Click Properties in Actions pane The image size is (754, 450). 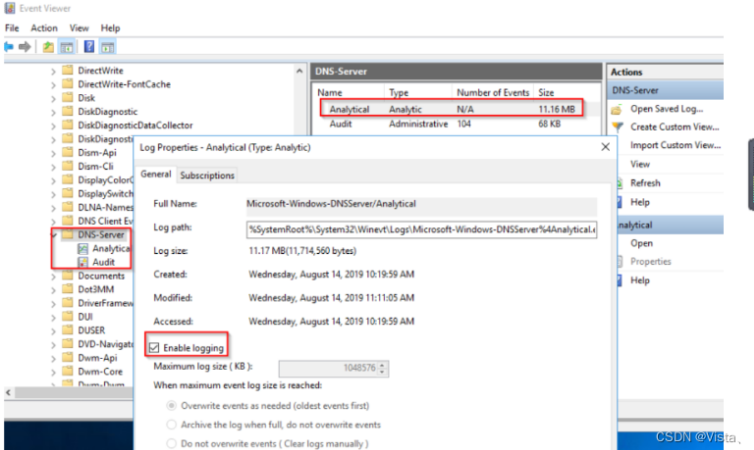click(x=651, y=262)
